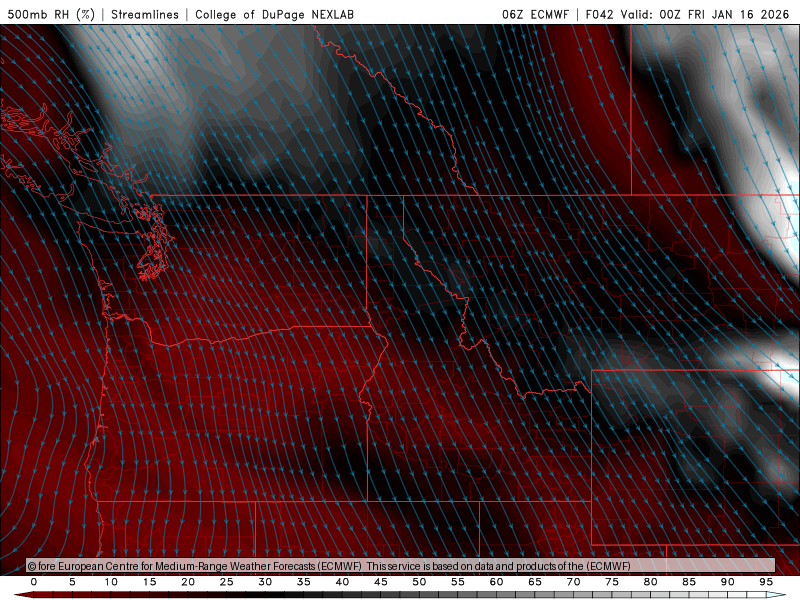Click the 65 number on the RH legend
The height and width of the screenshot is (600, 800).
point(535,582)
